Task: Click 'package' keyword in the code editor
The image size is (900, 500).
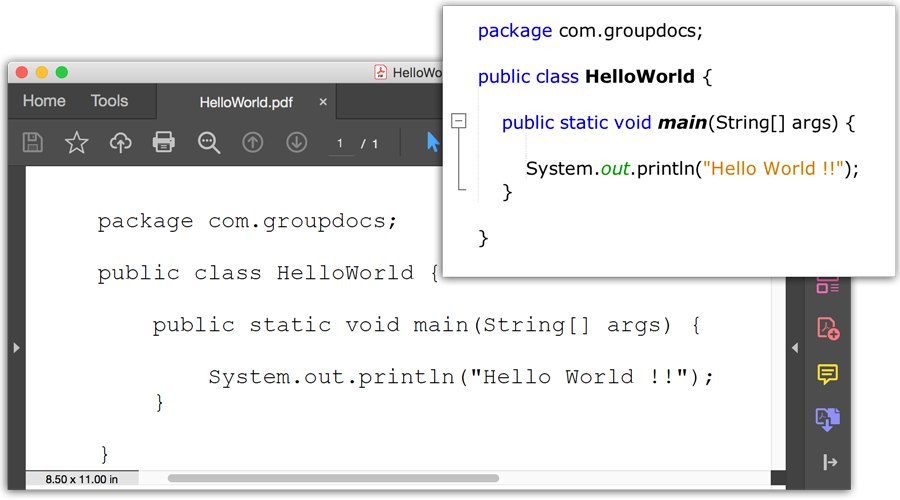Action: pyautogui.click(x=515, y=30)
